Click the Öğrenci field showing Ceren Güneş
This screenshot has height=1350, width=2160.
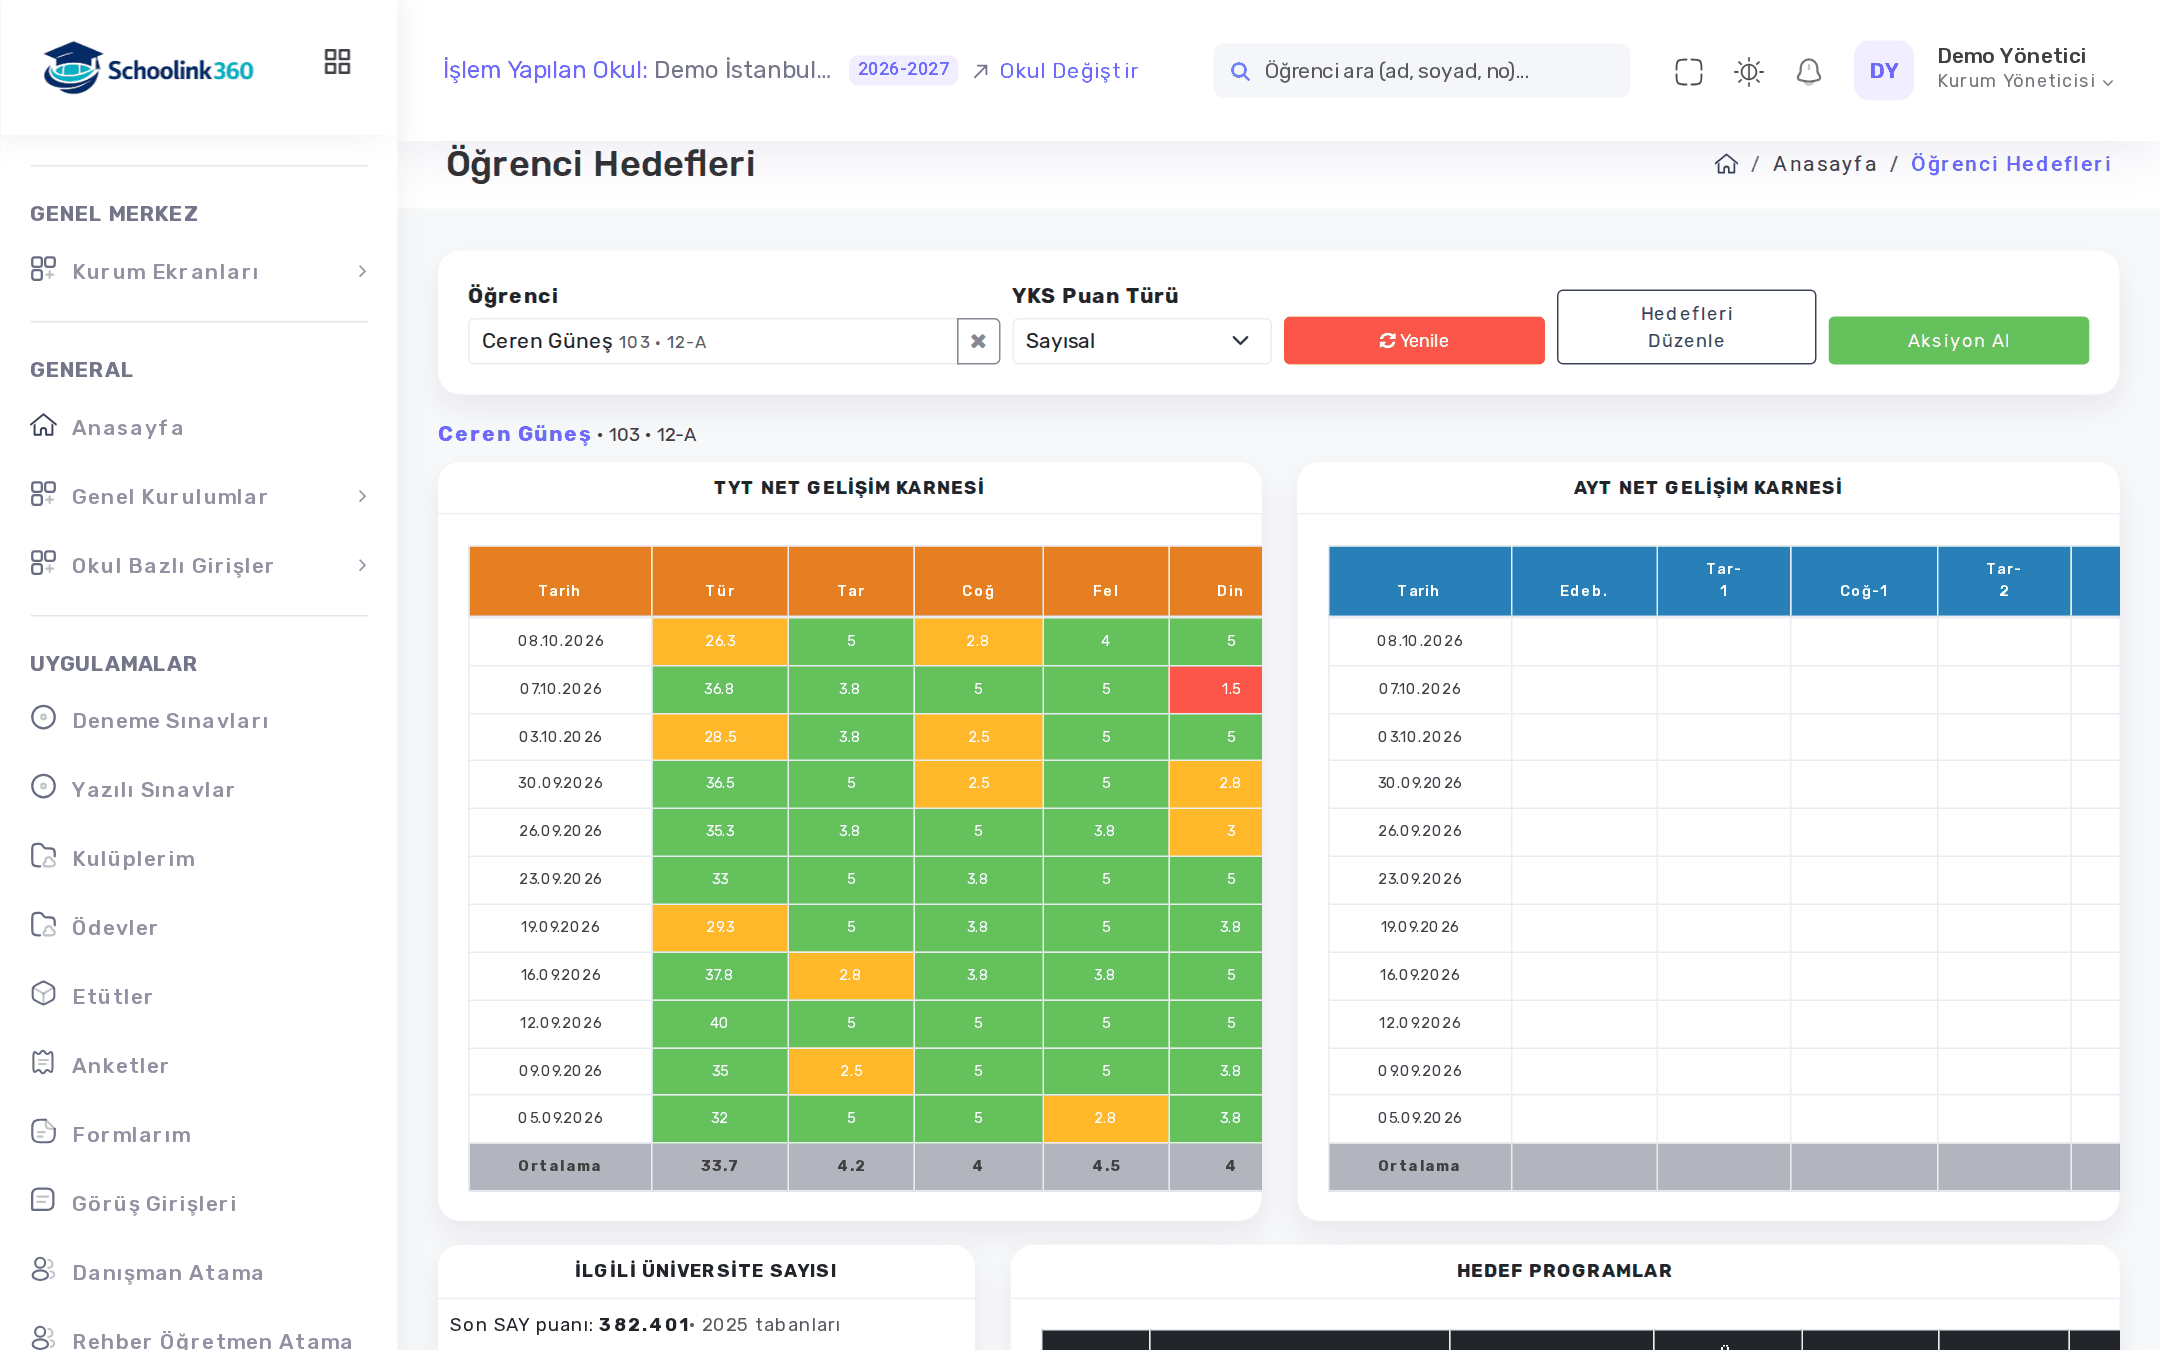point(712,341)
